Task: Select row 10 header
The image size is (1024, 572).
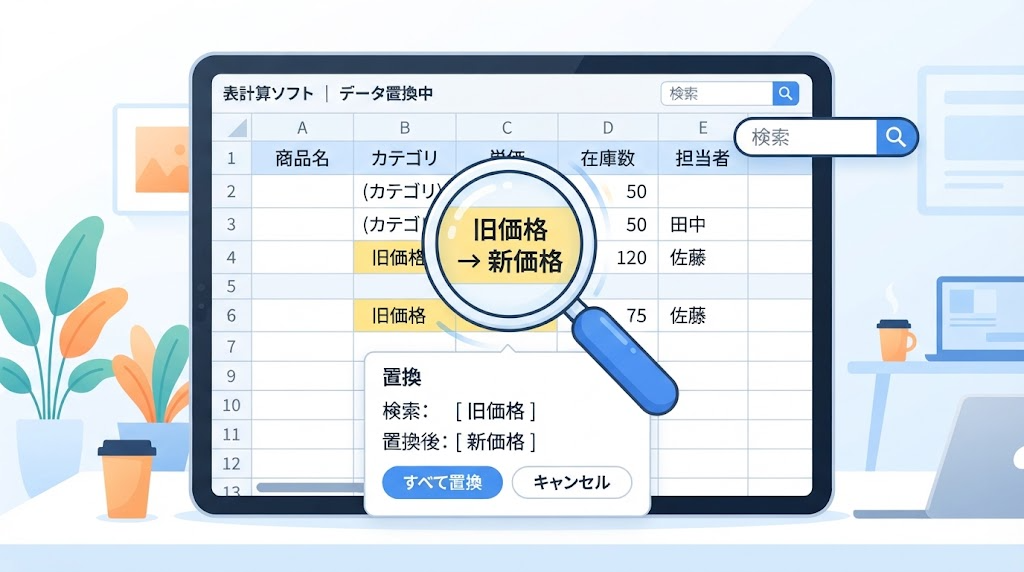Action: tap(231, 405)
